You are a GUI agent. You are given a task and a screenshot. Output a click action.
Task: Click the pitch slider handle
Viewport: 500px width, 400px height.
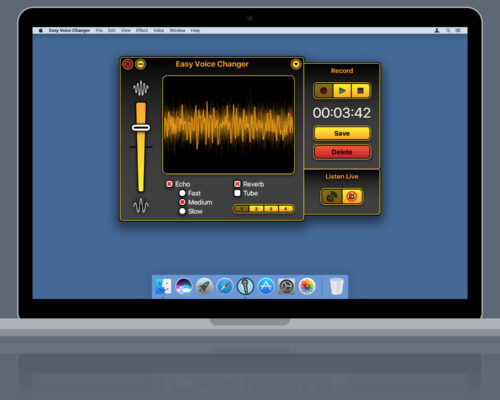click(x=141, y=128)
